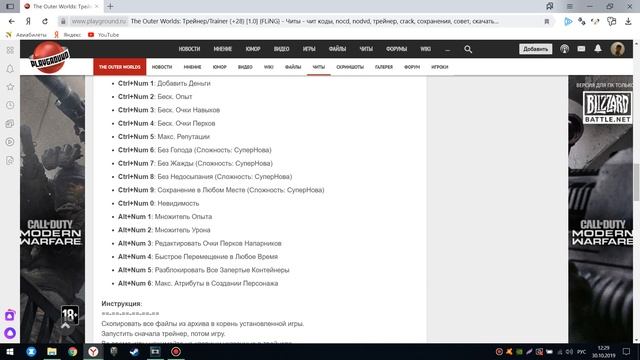Image resolution: width=640 pixels, height=360 pixels.
Task: Open ФАЙЛЫ tab in game submenu
Action: point(293,67)
